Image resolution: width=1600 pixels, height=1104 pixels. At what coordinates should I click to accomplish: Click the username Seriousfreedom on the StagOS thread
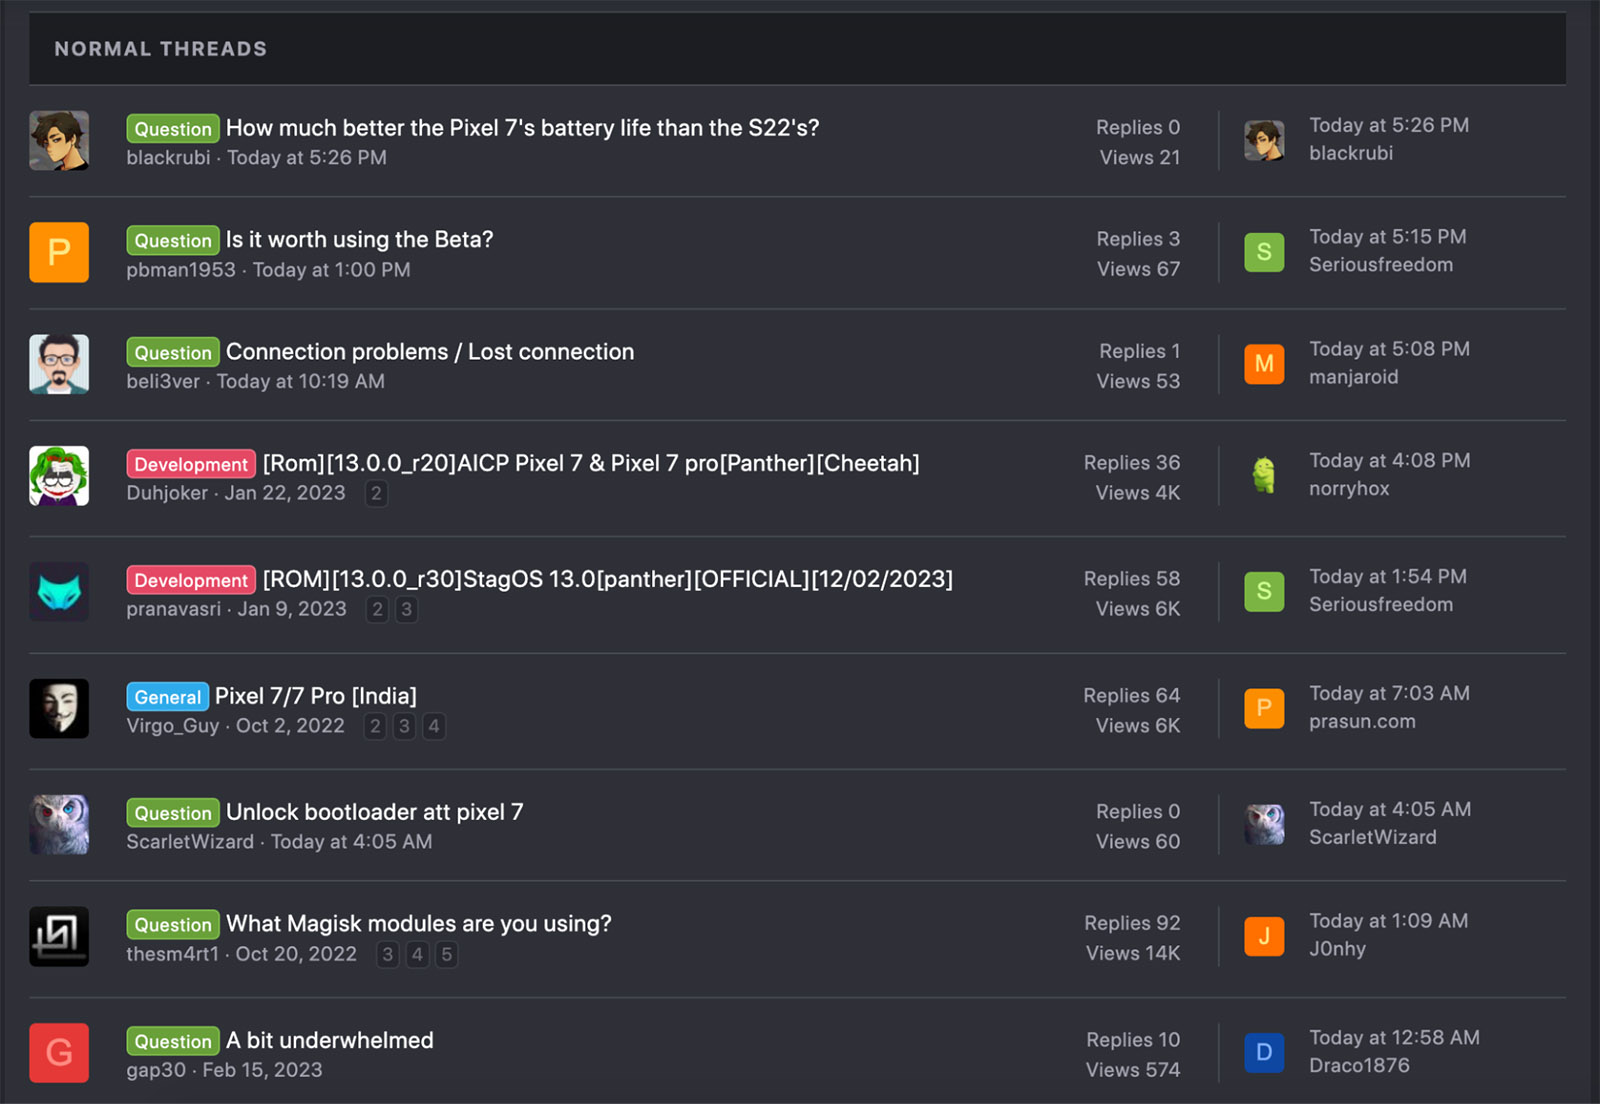pyautogui.click(x=1381, y=604)
